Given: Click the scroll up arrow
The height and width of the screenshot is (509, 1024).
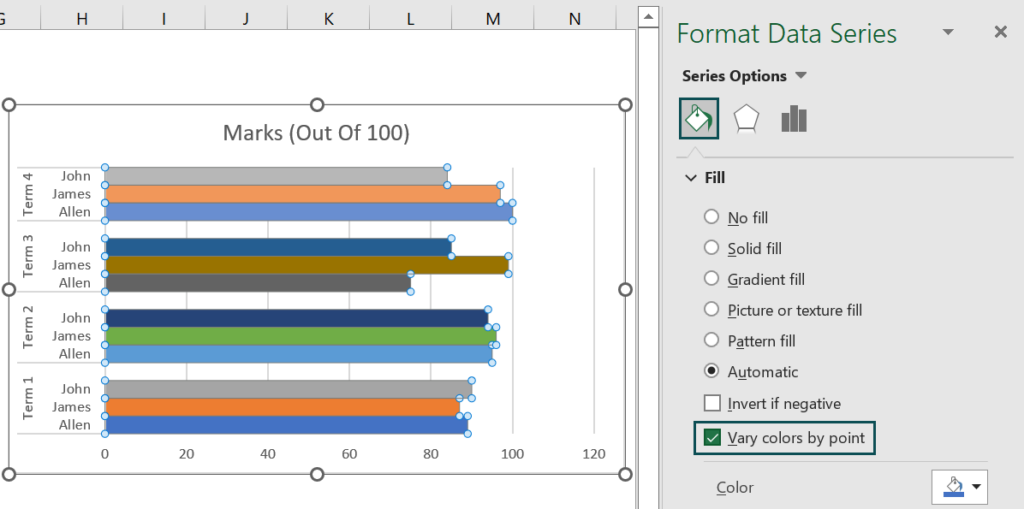Looking at the screenshot, I should (648, 16).
